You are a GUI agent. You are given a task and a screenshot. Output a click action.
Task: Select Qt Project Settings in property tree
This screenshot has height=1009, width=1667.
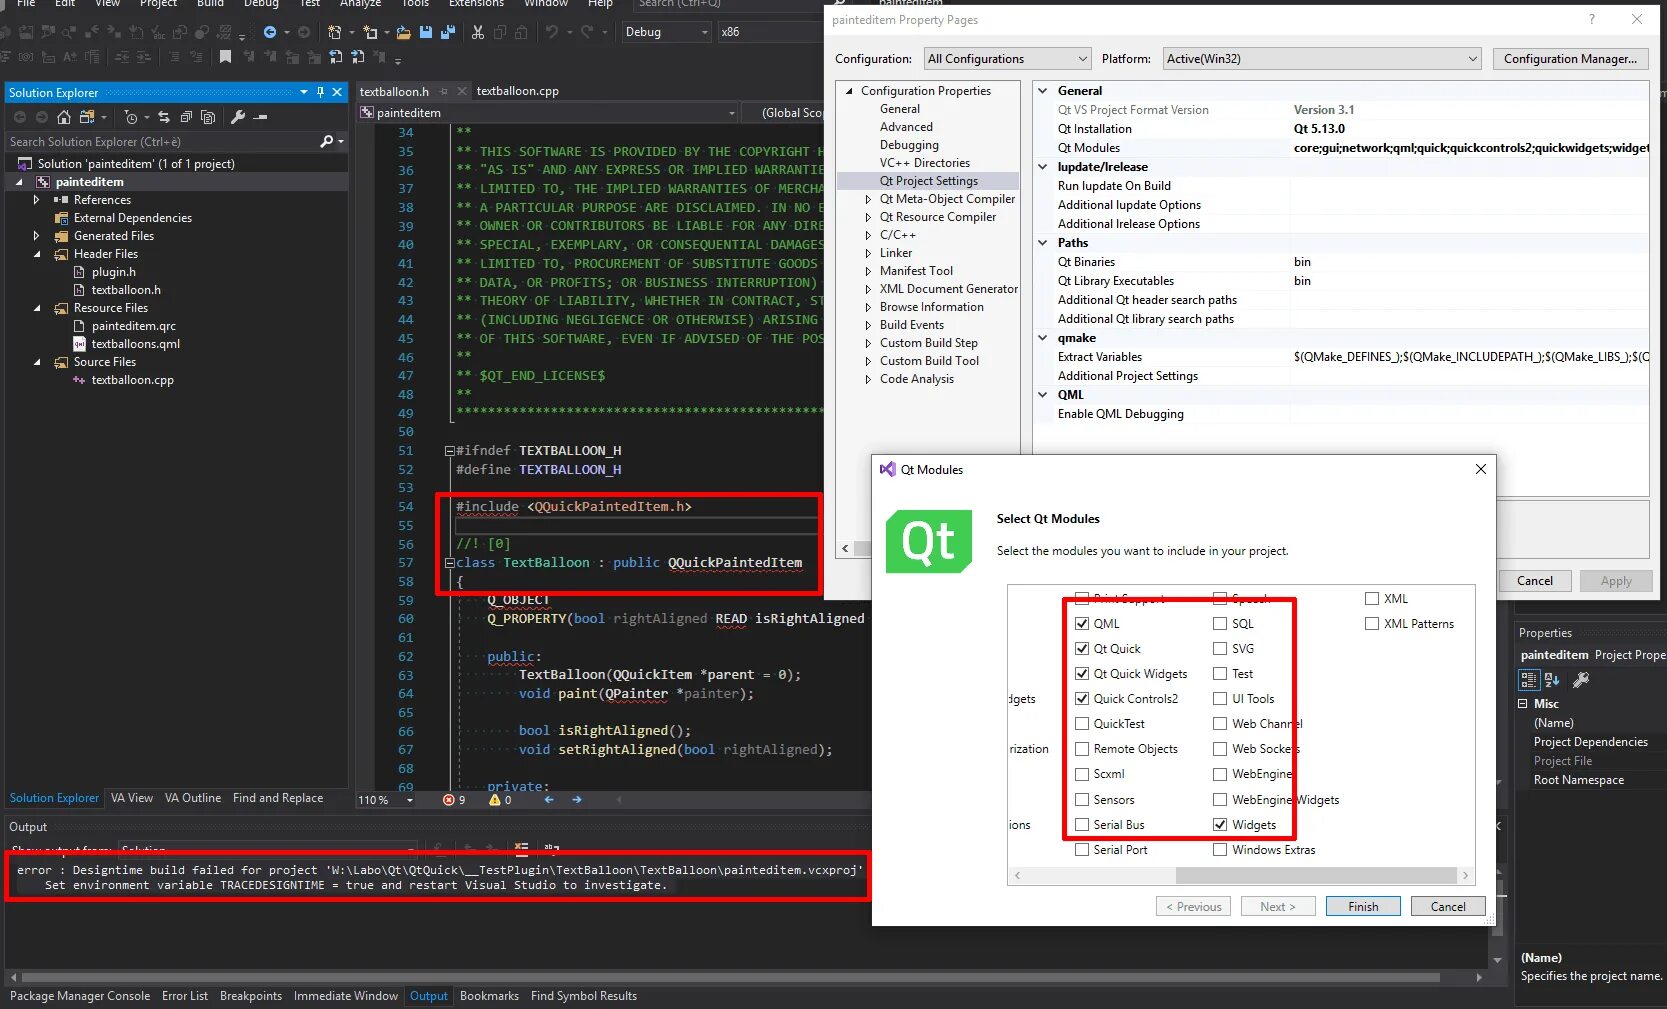(929, 181)
